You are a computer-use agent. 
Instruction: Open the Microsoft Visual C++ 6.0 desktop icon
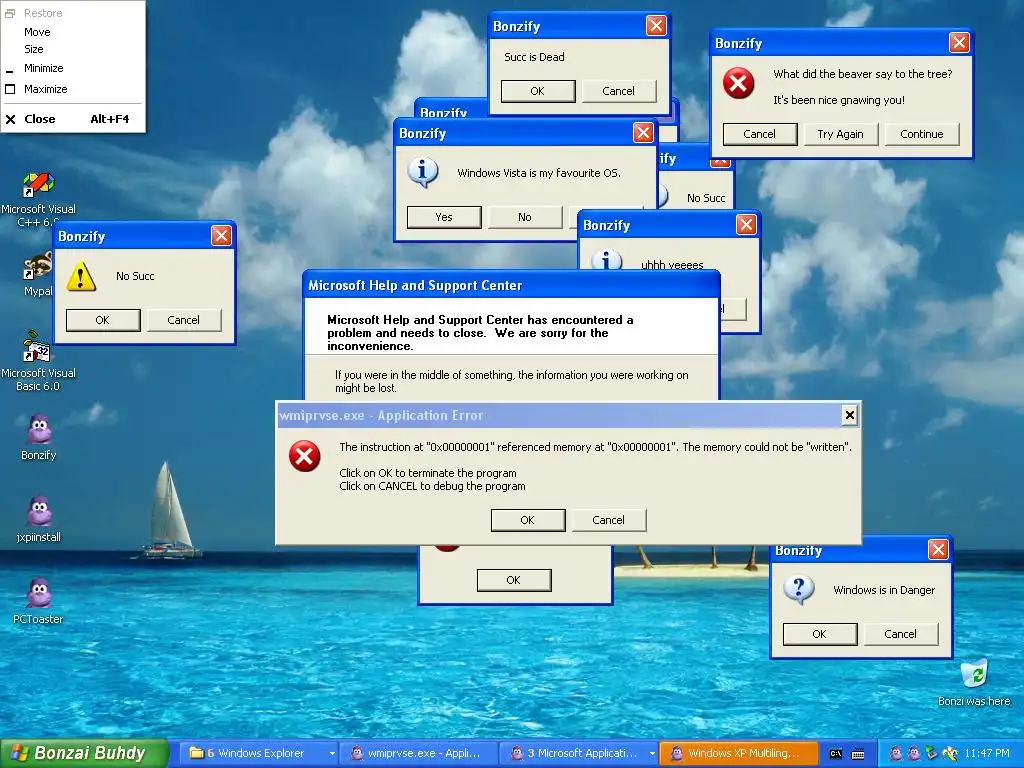(x=38, y=185)
